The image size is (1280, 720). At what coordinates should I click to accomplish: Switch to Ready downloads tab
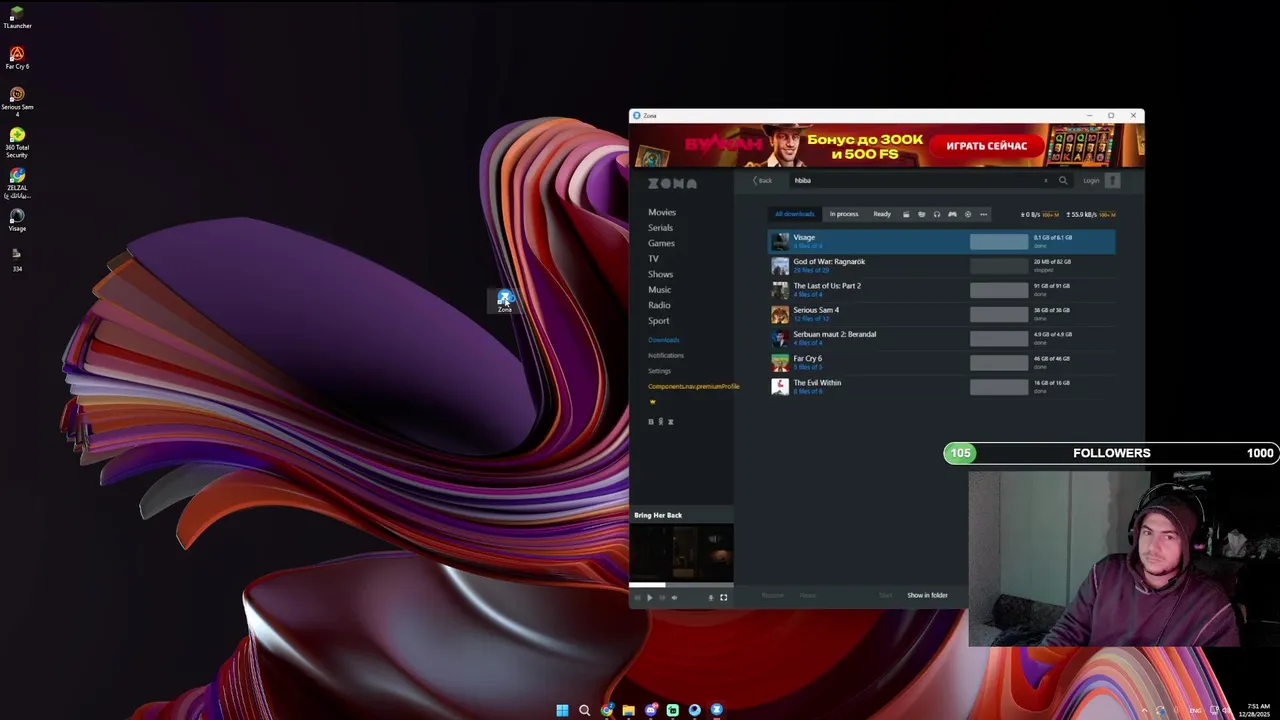coord(882,214)
